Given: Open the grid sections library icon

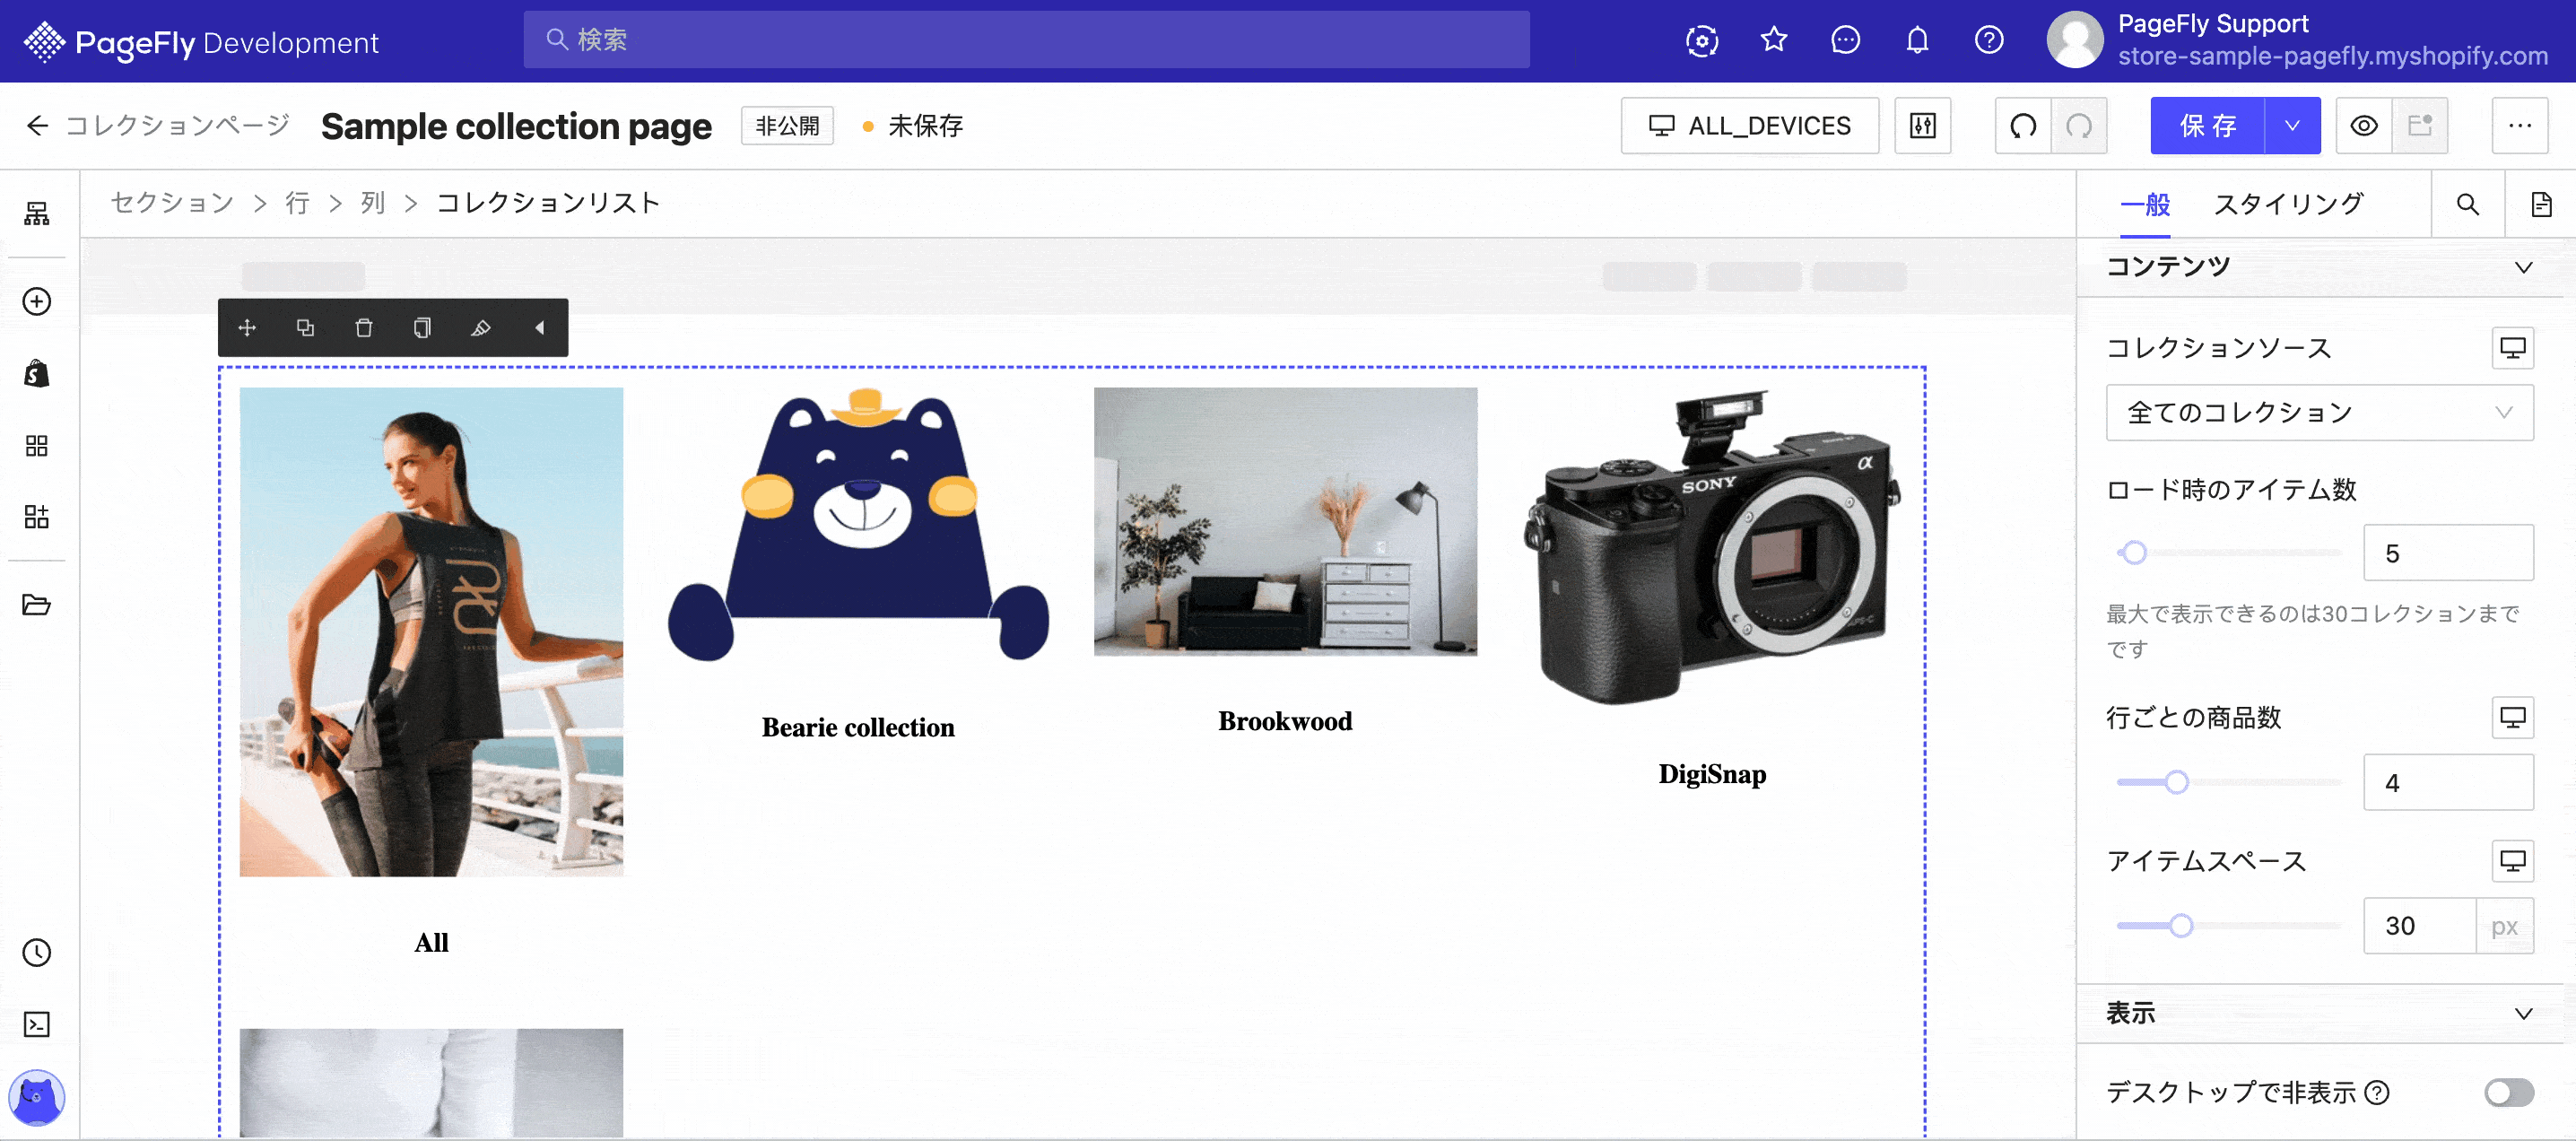Looking at the screenshot, I should pos(37,445).
